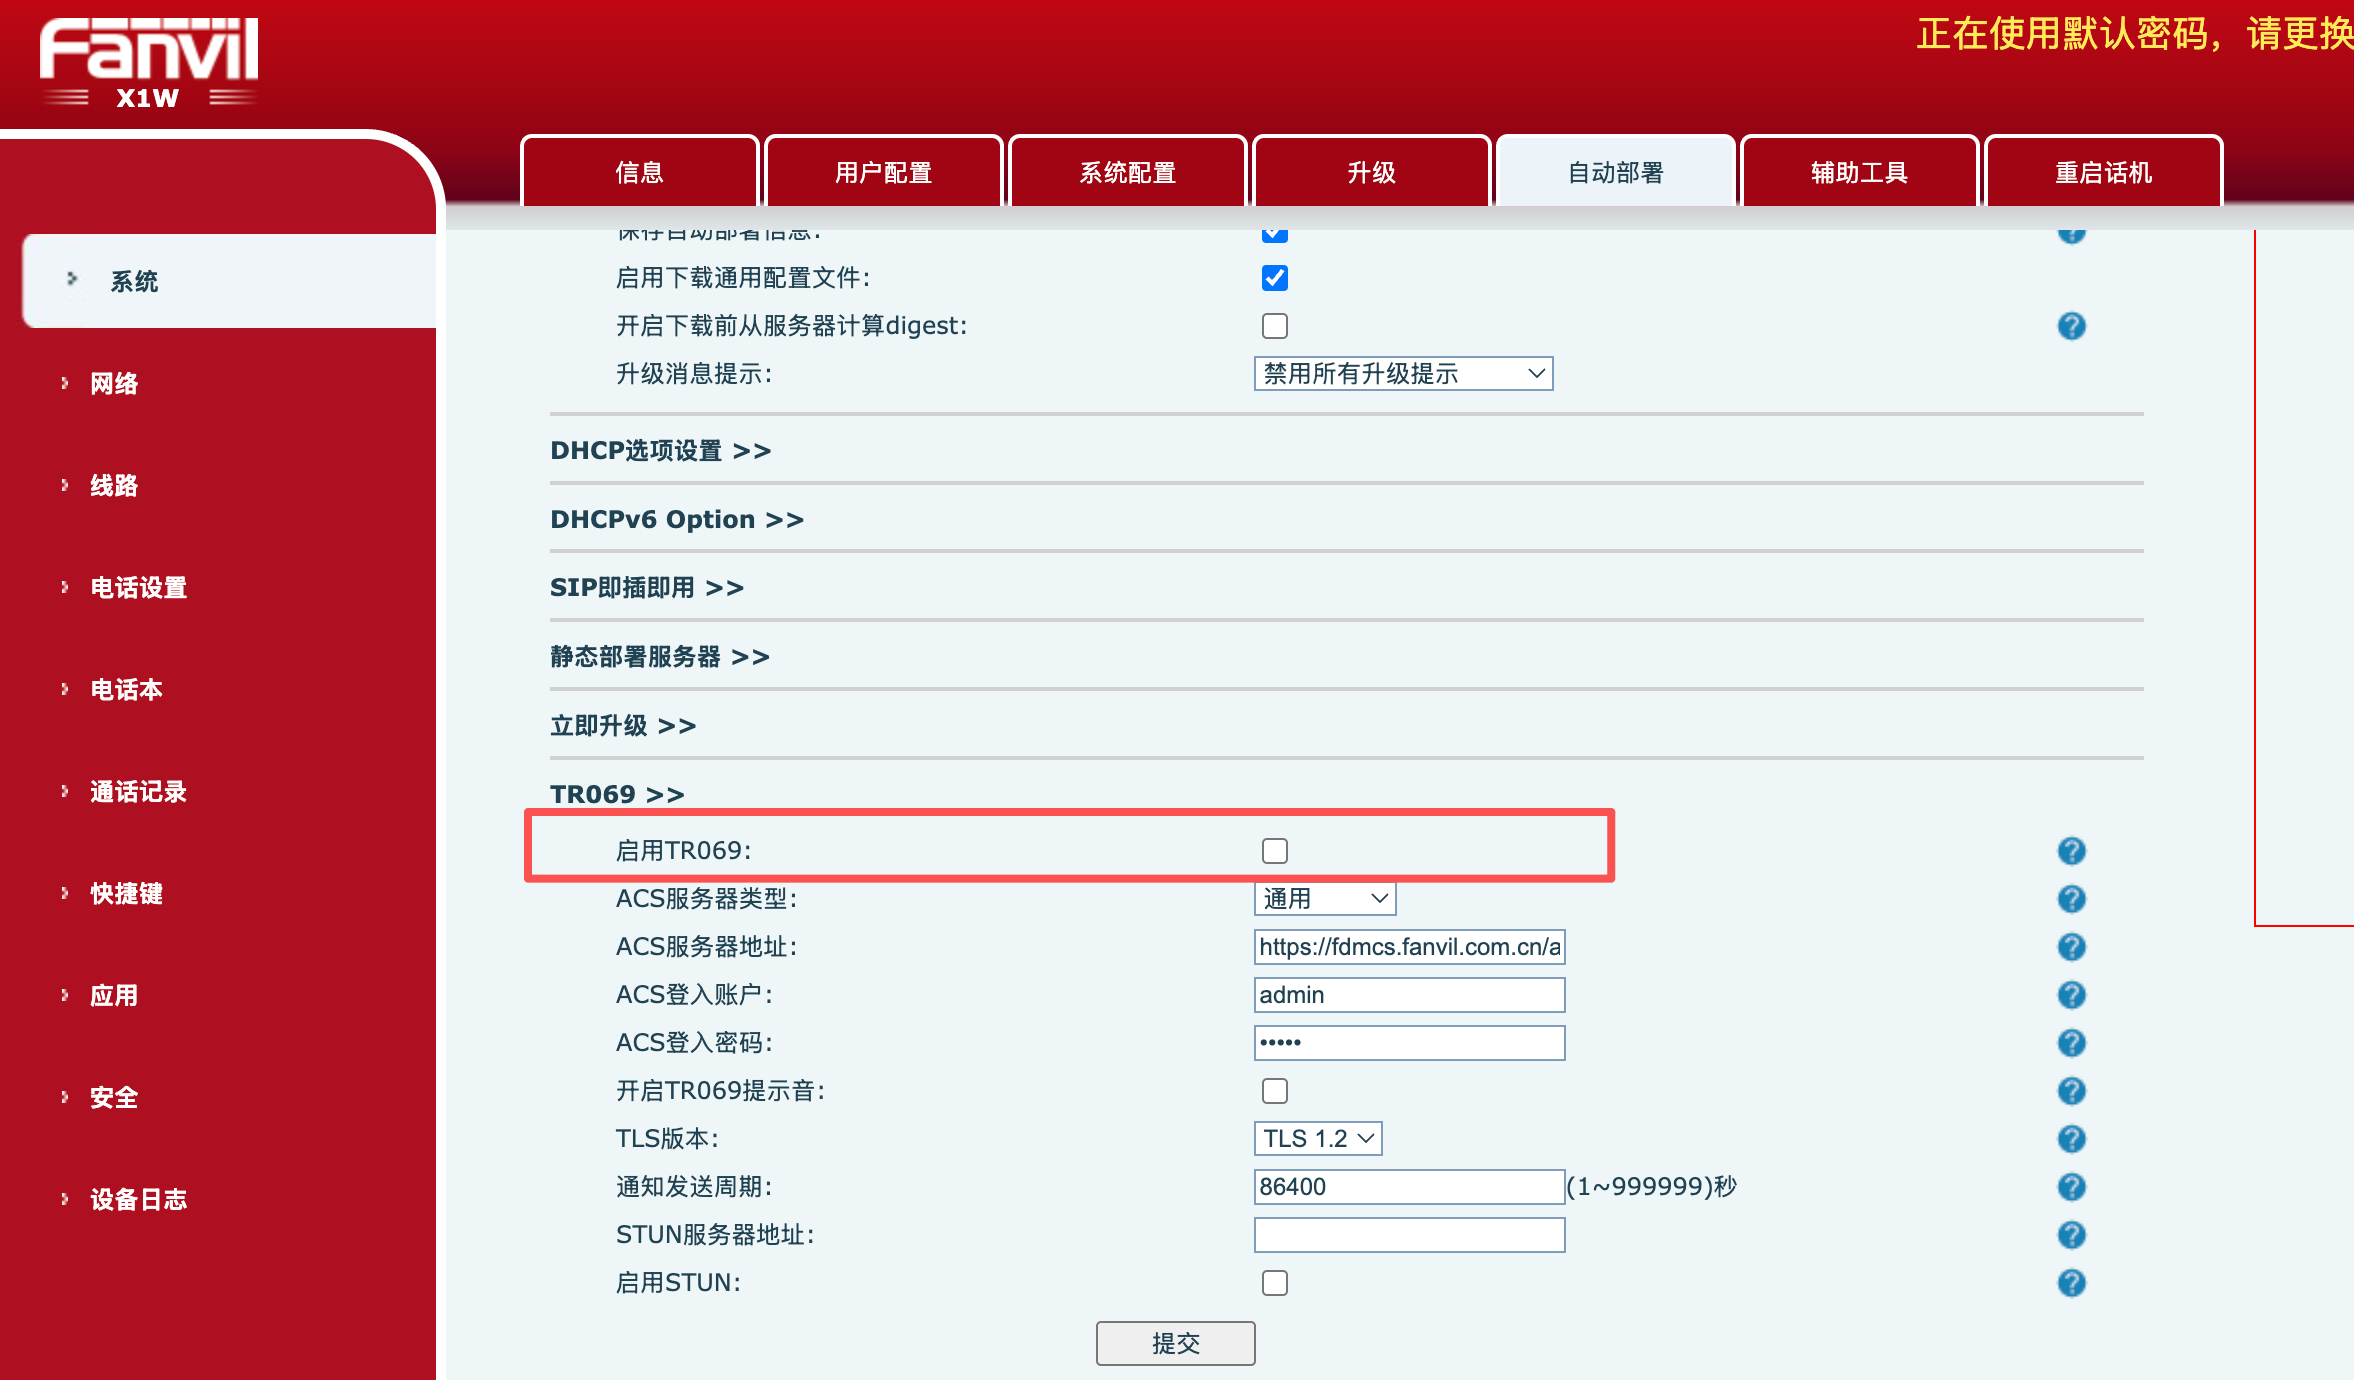
Task: Open help icon for ACS服务器地址
Action: click(x=2071, y=947)
